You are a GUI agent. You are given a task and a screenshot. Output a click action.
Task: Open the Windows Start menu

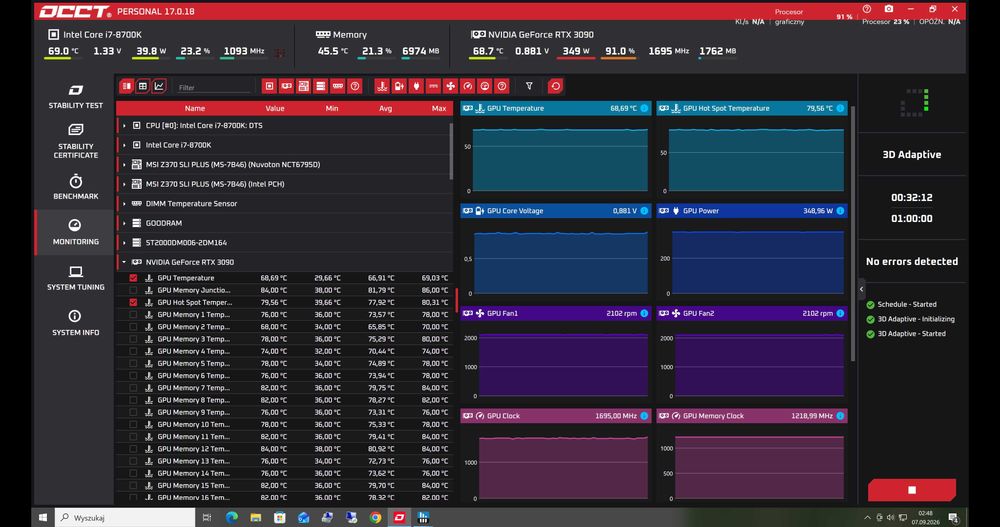tap(43, 517)
